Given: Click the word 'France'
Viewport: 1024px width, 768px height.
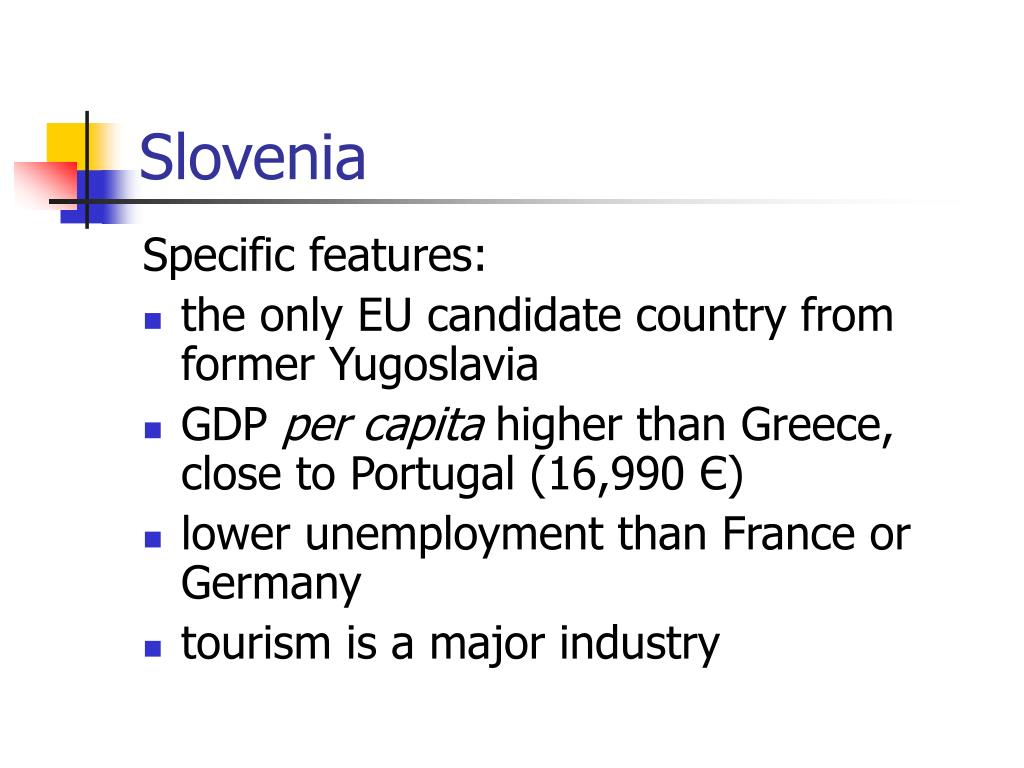Looking at the screenshot, I should [x=788, y=535].
